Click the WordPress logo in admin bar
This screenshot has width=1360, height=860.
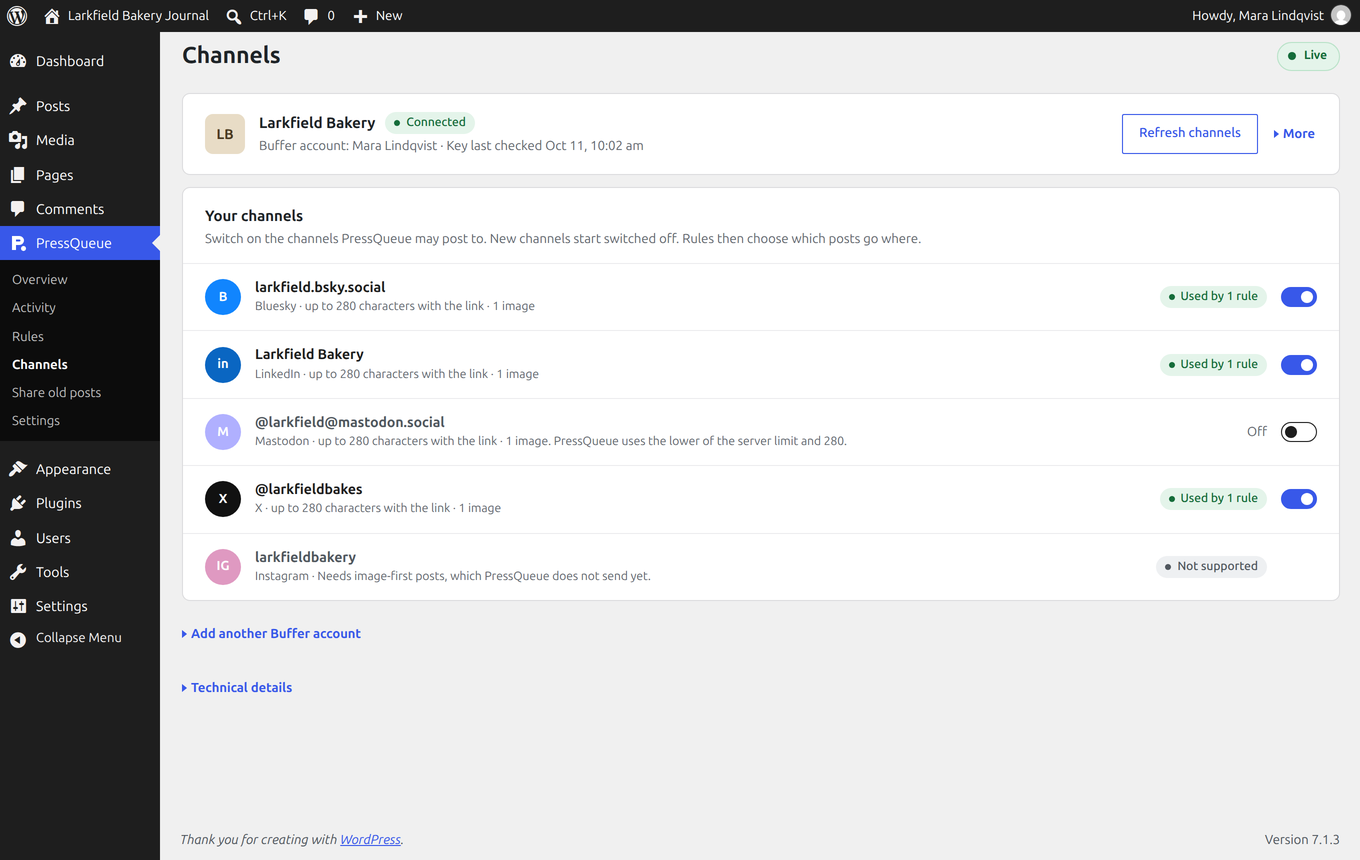tap(17, 16)
